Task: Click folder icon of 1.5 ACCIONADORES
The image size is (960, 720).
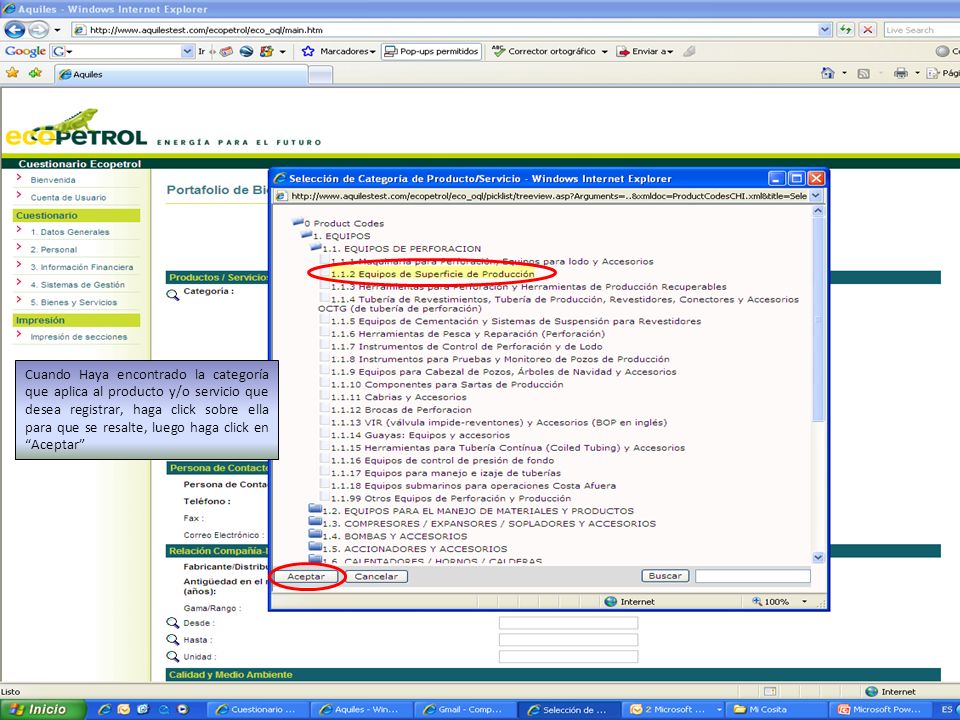Action: pyautogui.click(x=315, y=547)
